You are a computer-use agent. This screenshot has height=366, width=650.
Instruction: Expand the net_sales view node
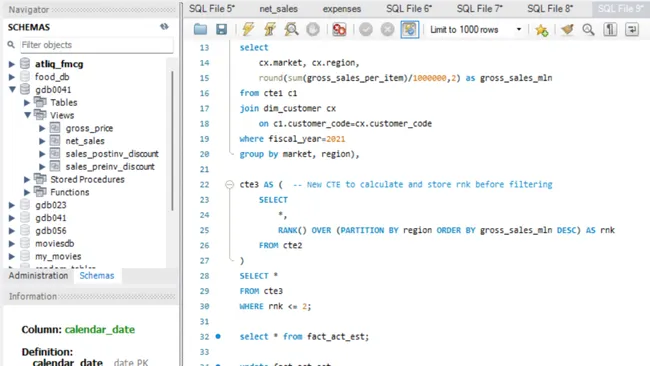pos(42,141)
